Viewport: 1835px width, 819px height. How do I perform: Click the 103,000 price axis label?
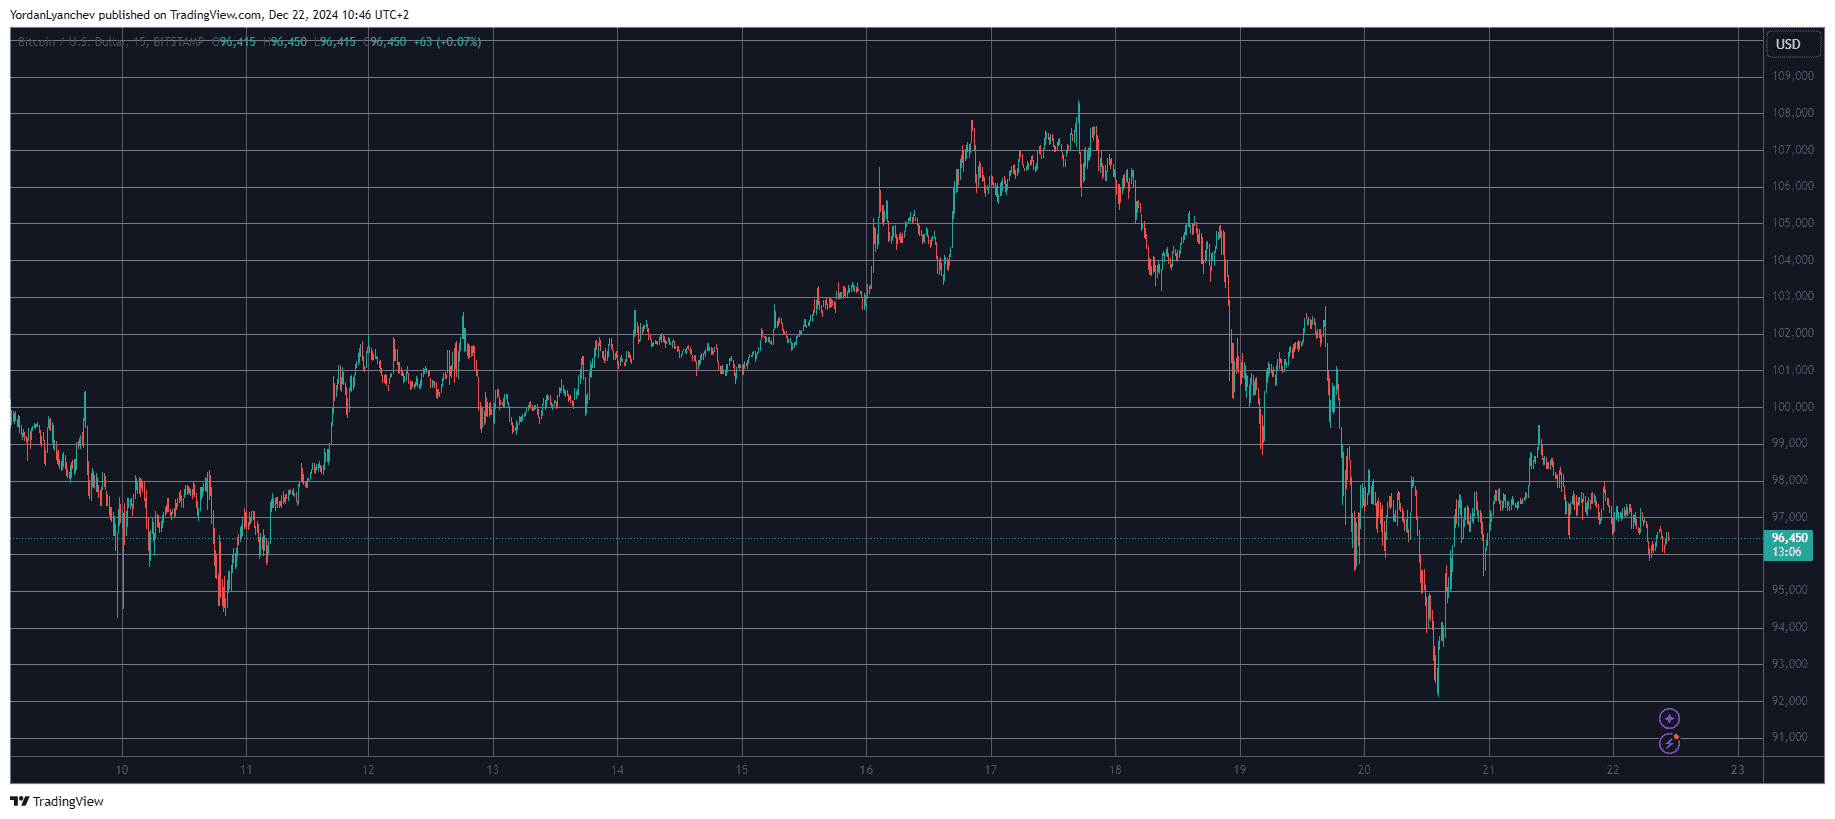coord(1793,296)
